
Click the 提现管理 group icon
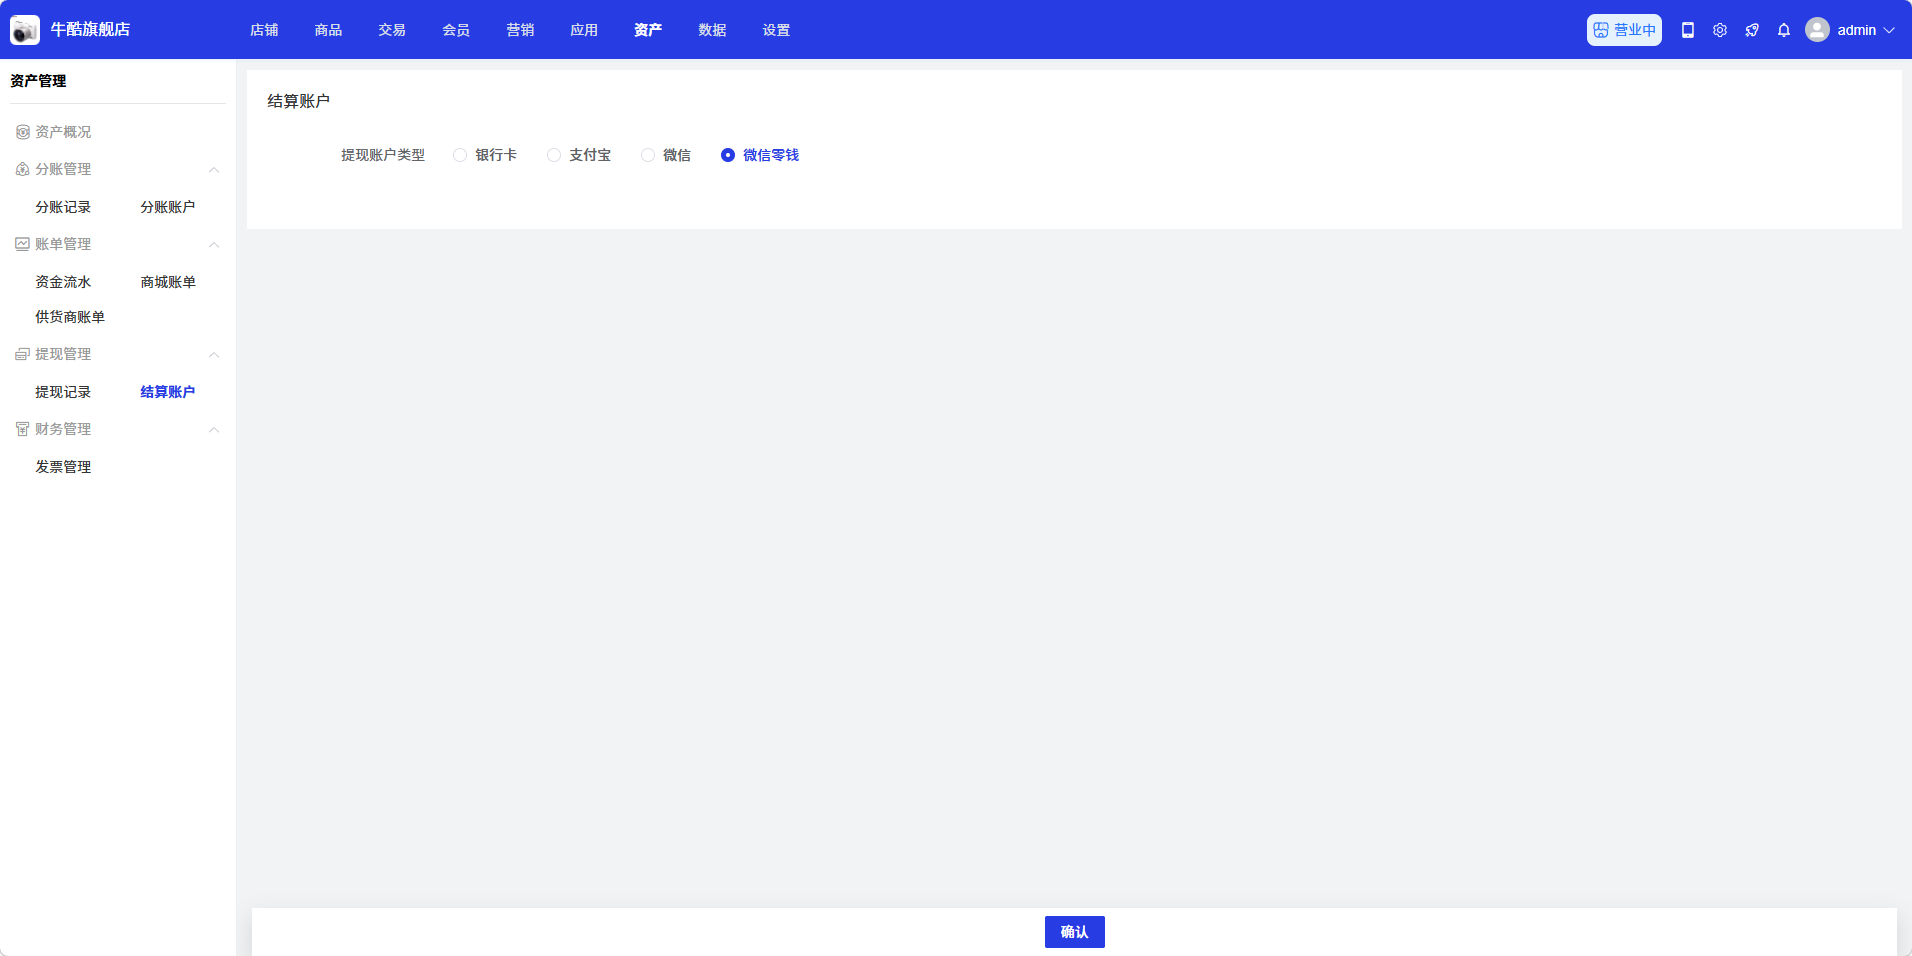pyautogui.click(x=22, y=354)
